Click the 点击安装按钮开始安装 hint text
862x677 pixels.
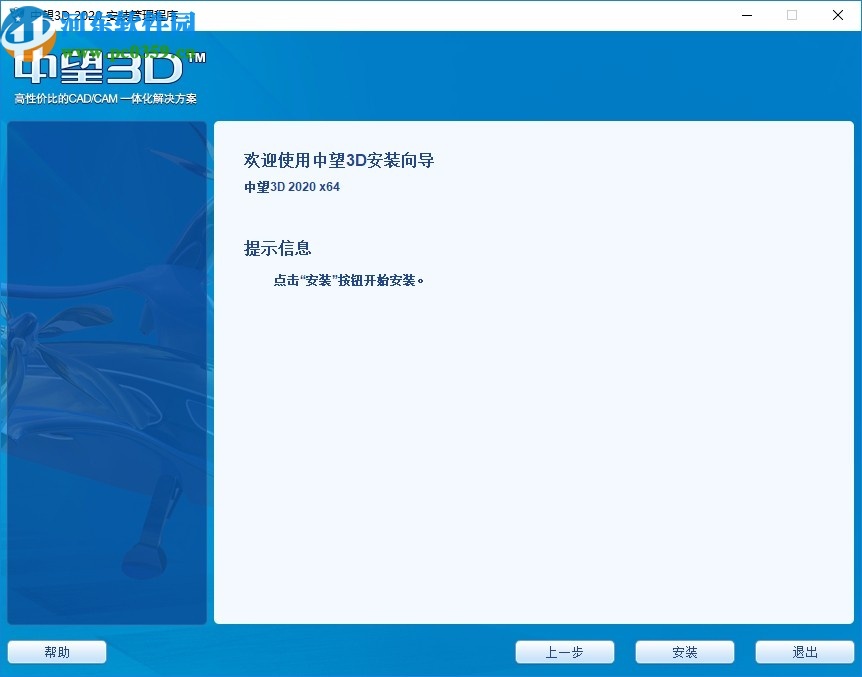pos(347,281)
